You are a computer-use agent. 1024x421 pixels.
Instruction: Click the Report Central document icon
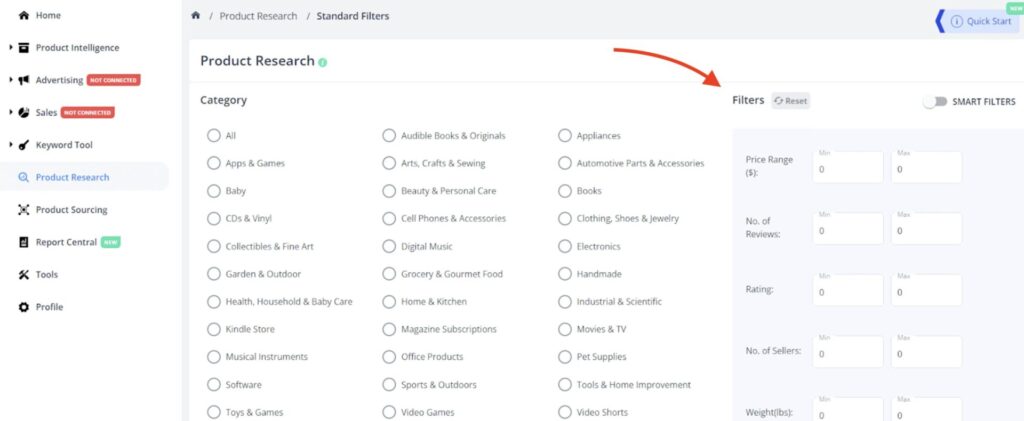24,242
